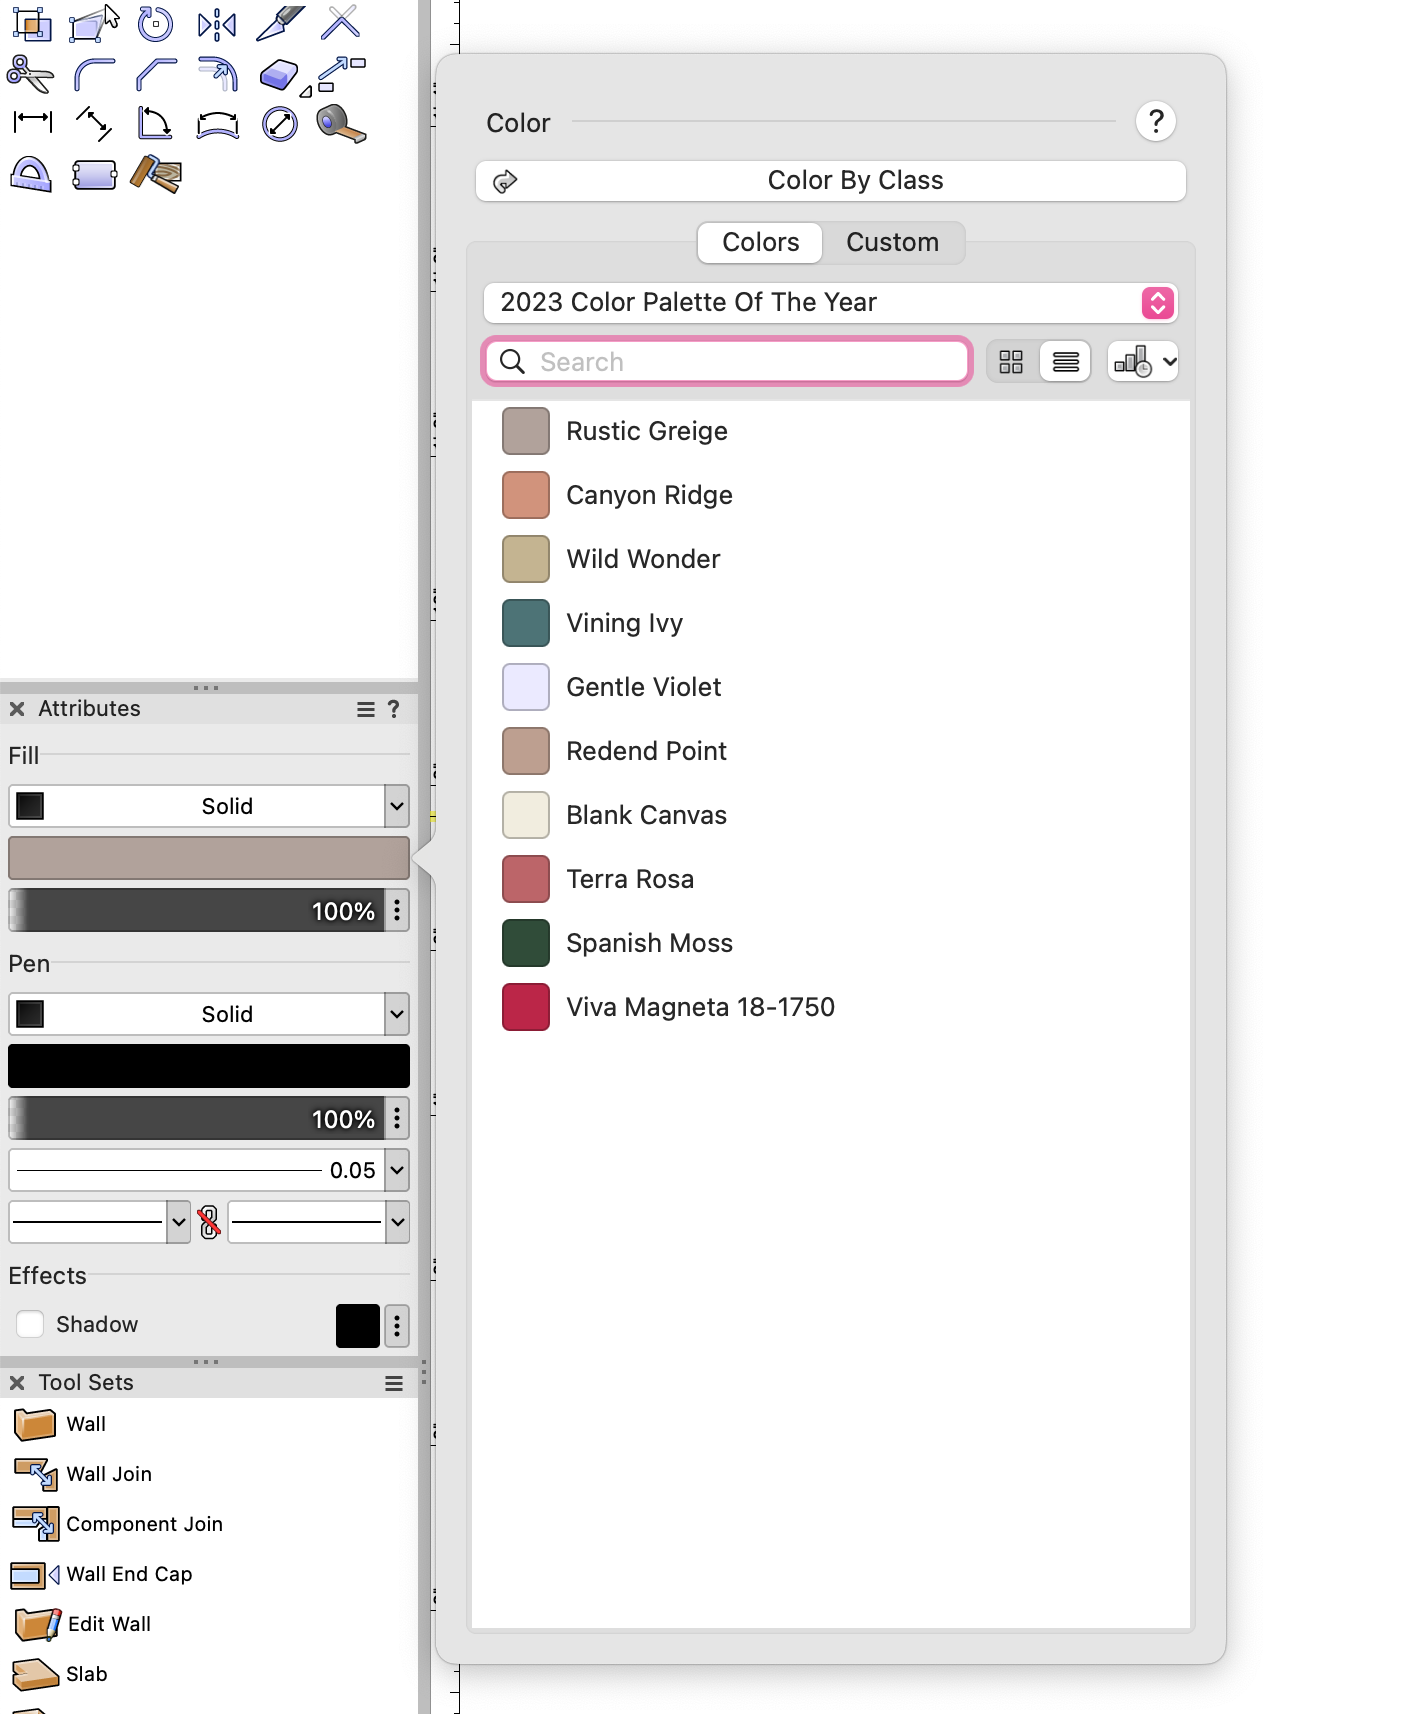Select the Reshape tool with cursor icon

coord(94,23)
